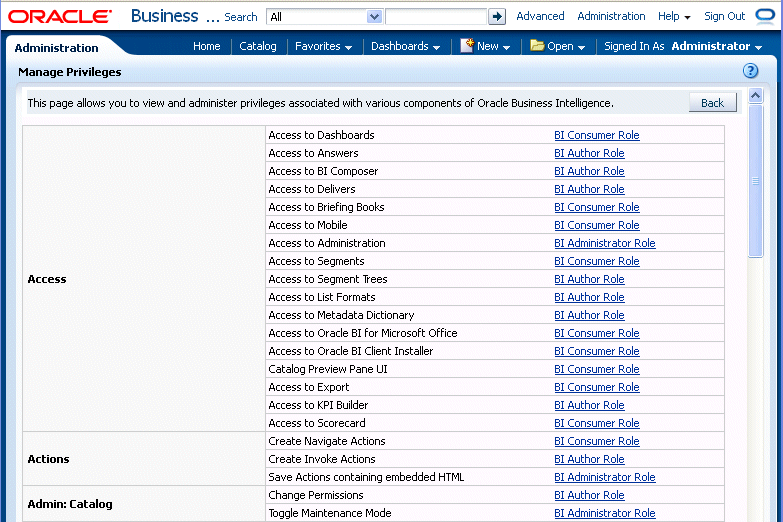
Task: Open role link for Access to Mobile
Action: tap(597, 225)
